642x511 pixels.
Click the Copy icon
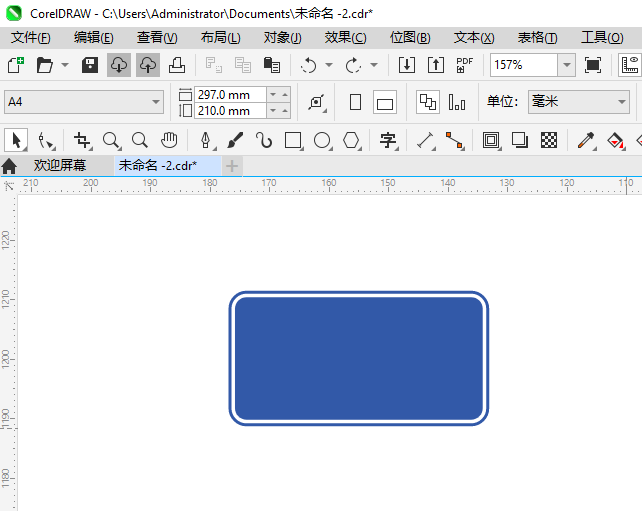pos(242,65)
